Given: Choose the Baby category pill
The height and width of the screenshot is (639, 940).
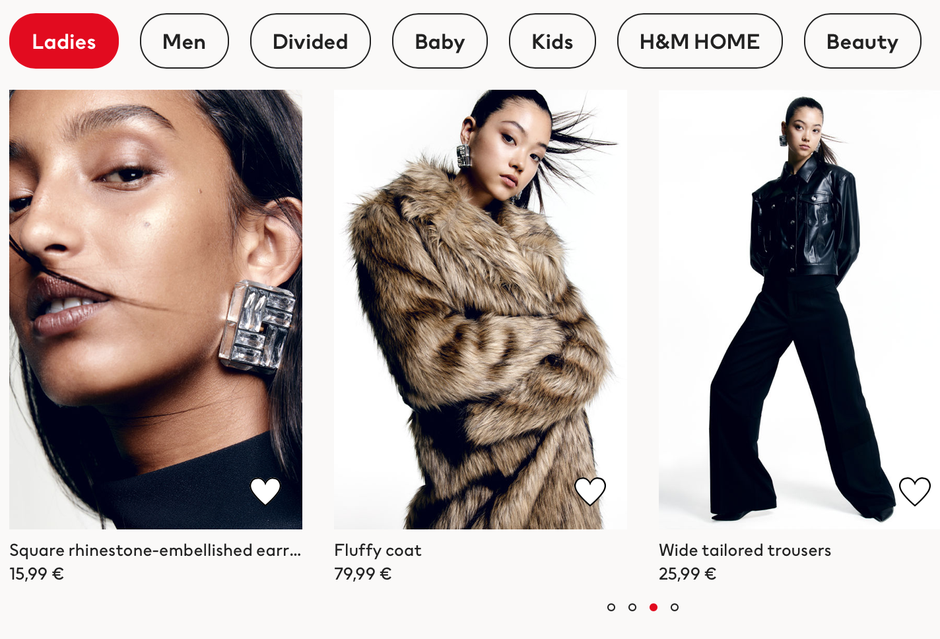Looking at the screenshot, I should pos(439,41).
